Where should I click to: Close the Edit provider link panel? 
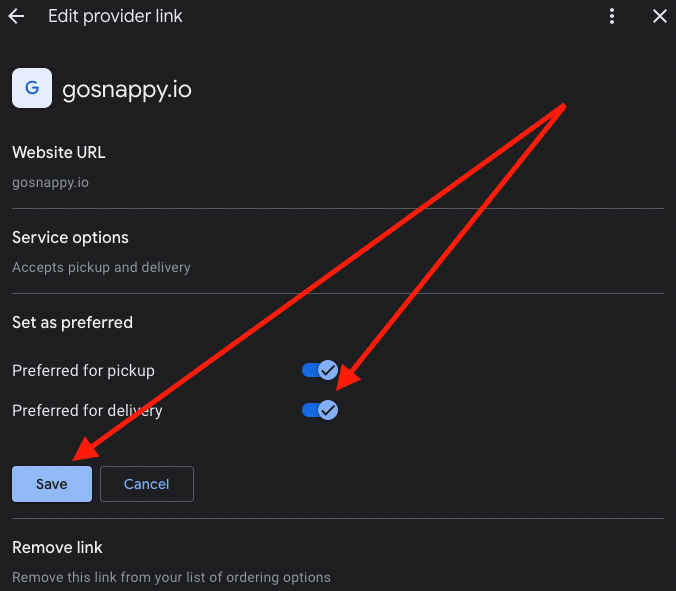(x=659, y=17)
